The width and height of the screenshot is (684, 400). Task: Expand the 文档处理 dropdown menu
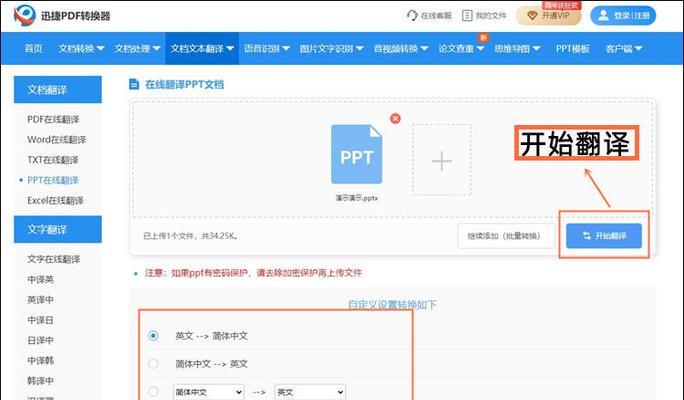tap(137, 48)
